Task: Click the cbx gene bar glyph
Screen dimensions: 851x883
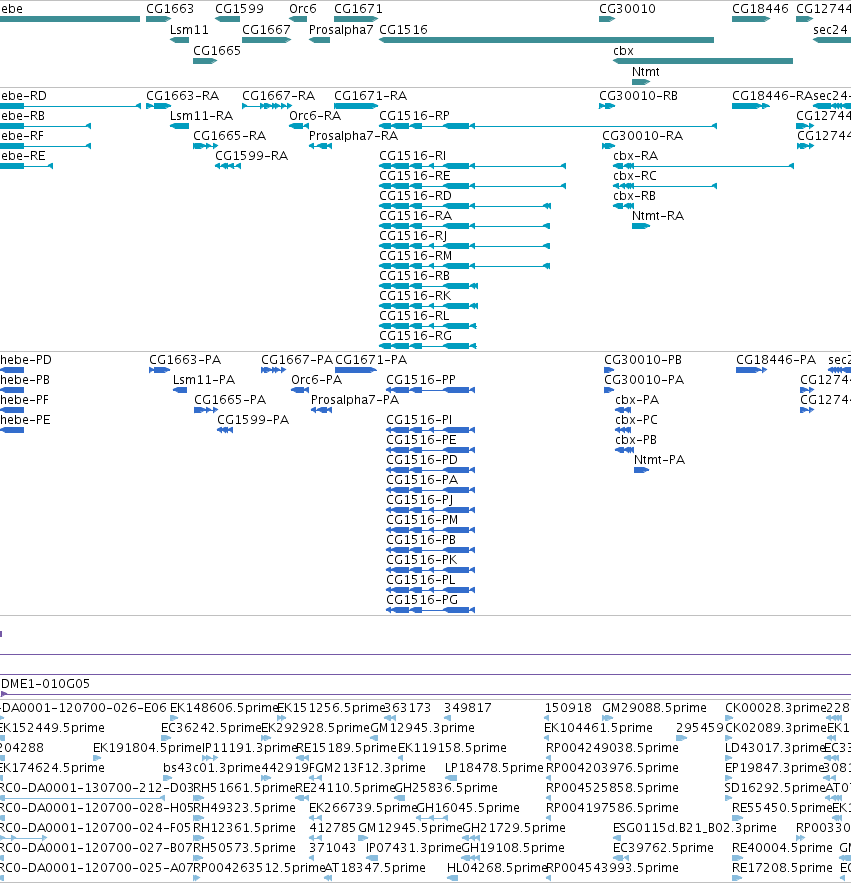Action: [703, 61]
